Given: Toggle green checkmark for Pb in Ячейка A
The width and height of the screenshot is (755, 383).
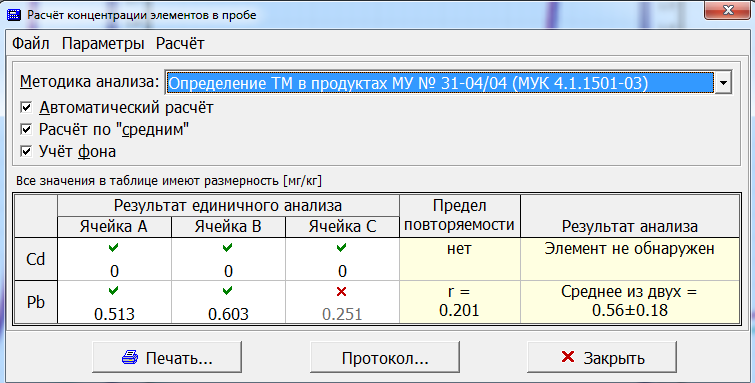Looking at the screenshot, I should tap(114, 291).
